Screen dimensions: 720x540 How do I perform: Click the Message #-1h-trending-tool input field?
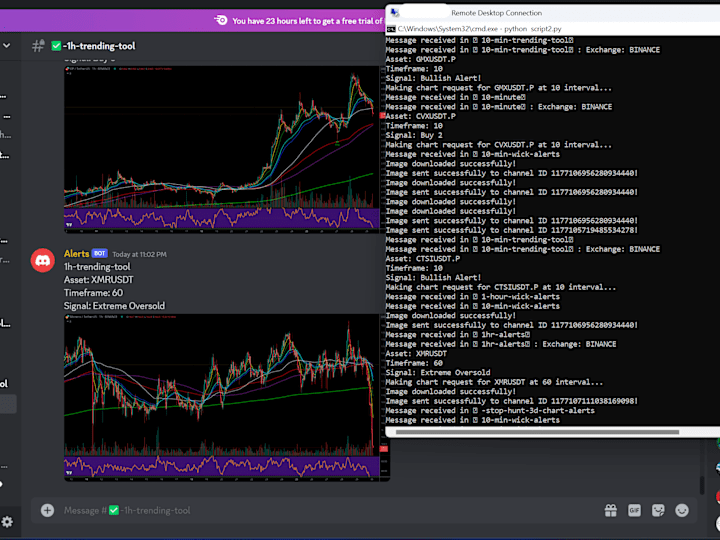point(321,510)
